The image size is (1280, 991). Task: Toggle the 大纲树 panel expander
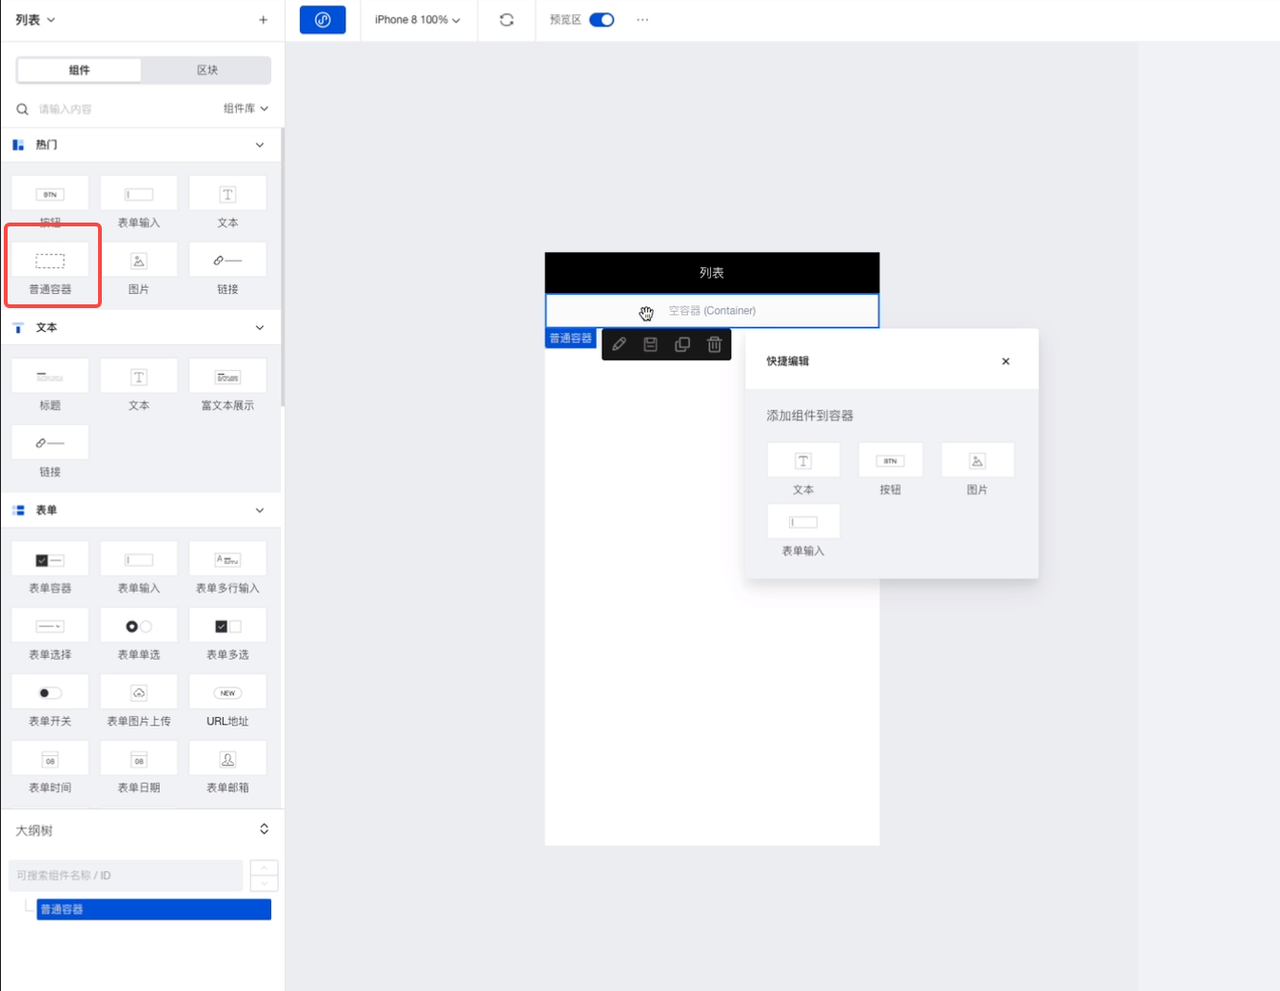coord(264,829)
